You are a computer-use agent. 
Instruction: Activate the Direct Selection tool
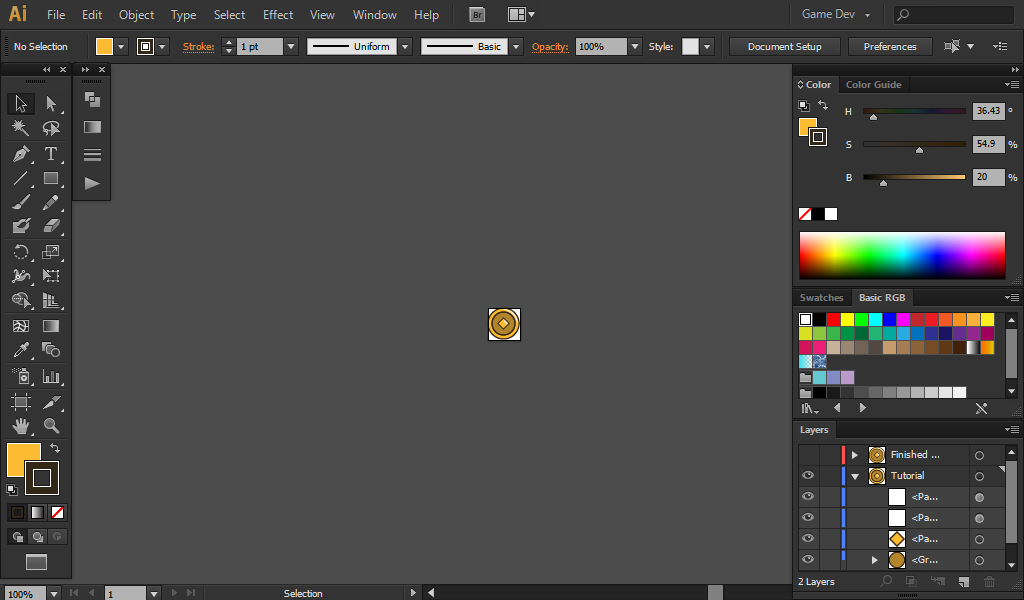click(51, 103)
